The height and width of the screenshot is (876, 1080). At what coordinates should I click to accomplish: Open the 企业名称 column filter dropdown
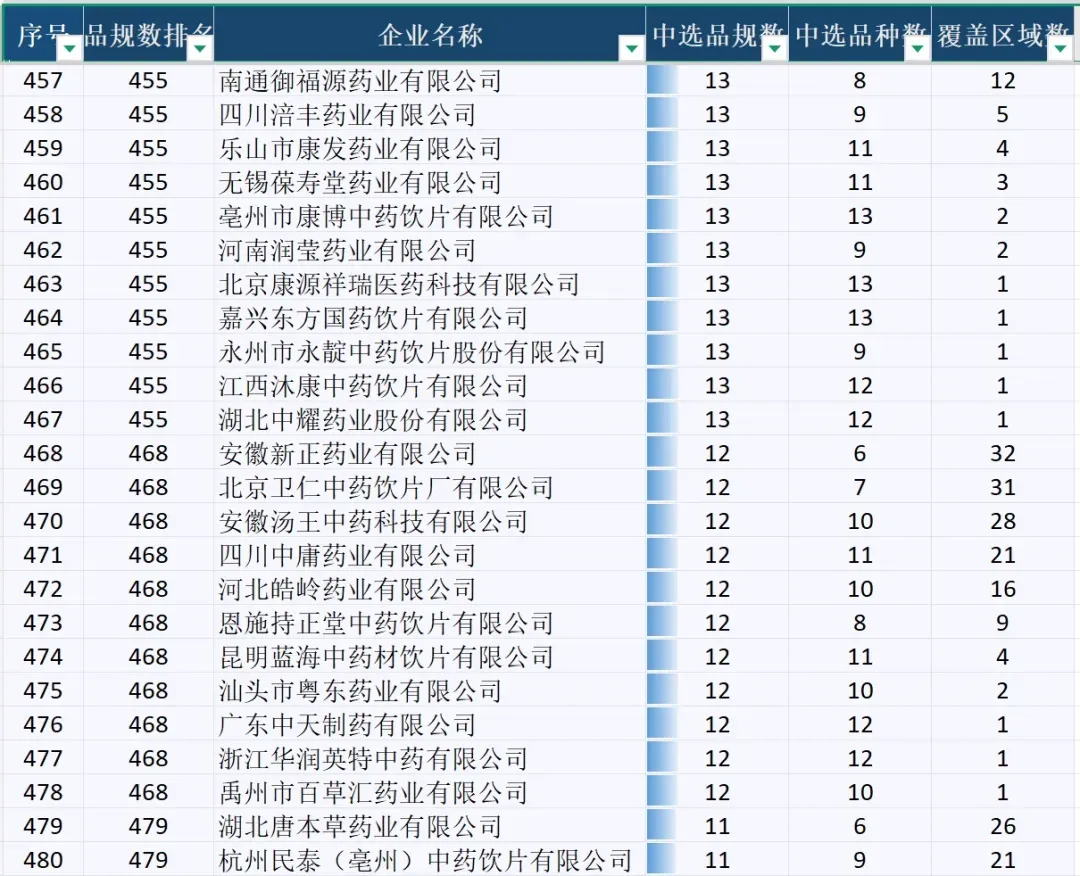[x=632, y=48]
